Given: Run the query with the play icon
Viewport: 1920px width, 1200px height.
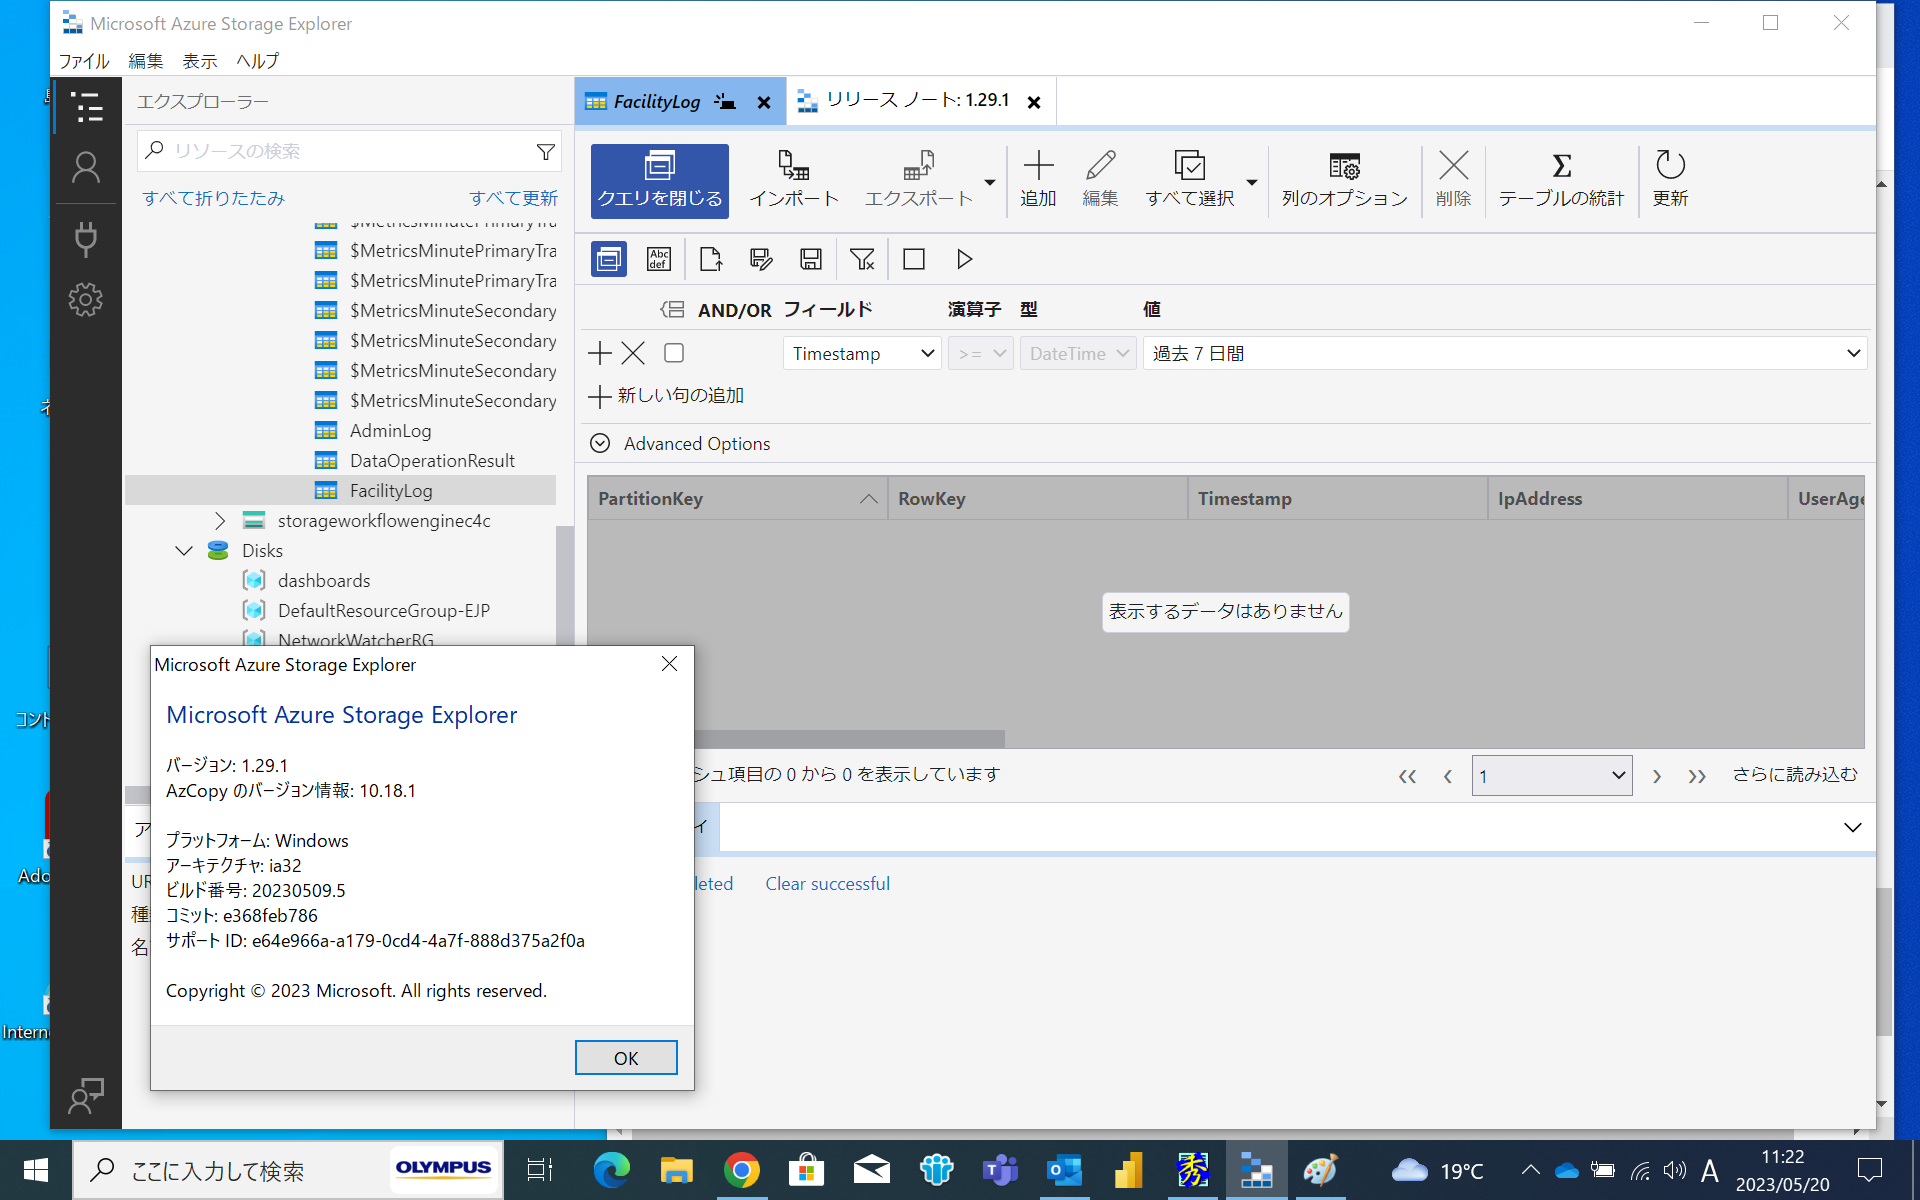Looking at the screenshot, I should [x=963, y=259].
